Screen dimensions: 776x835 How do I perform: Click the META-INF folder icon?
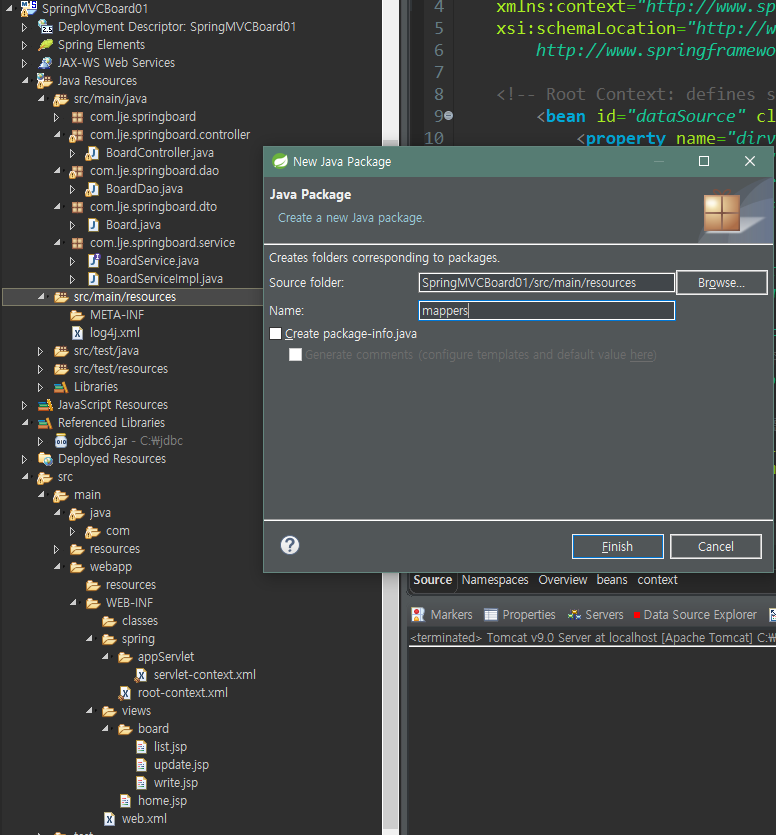(x=77, y=315)
